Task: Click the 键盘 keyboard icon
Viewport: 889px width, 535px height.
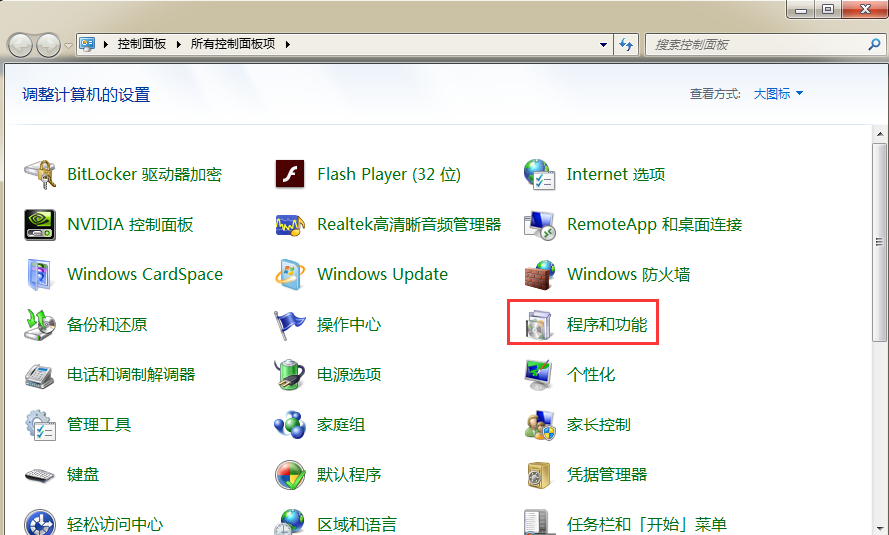Action: click(x=40, y=475)
